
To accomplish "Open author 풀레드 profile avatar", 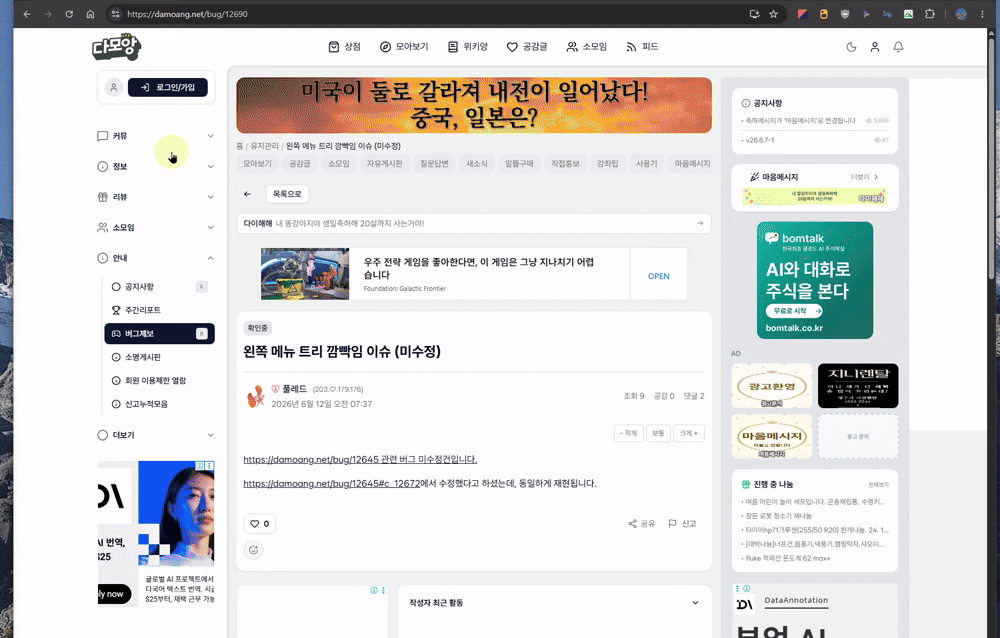I will [x=256, y=396].
